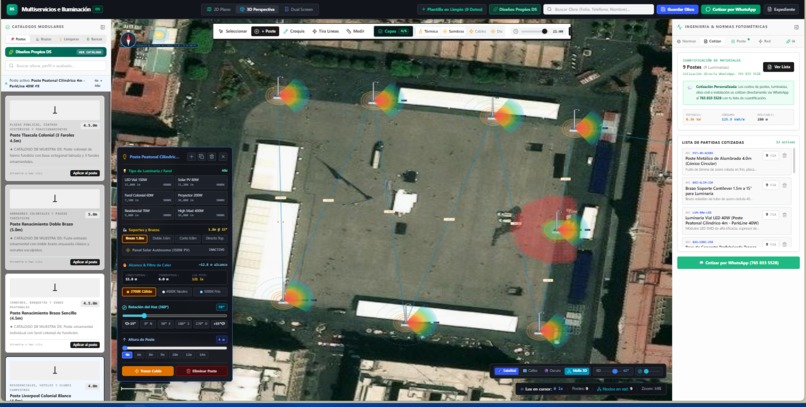Open the Brazos catalog tab
The height and width of the screenshot is (407, 806).
tap(43, 39)
